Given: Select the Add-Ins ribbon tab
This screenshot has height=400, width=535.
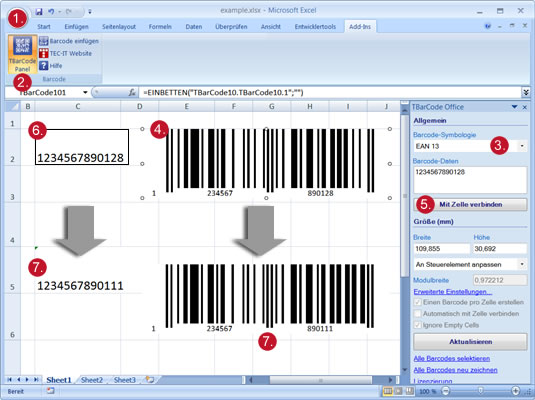Looking at the screenshot, I should (x=360, y=27).
